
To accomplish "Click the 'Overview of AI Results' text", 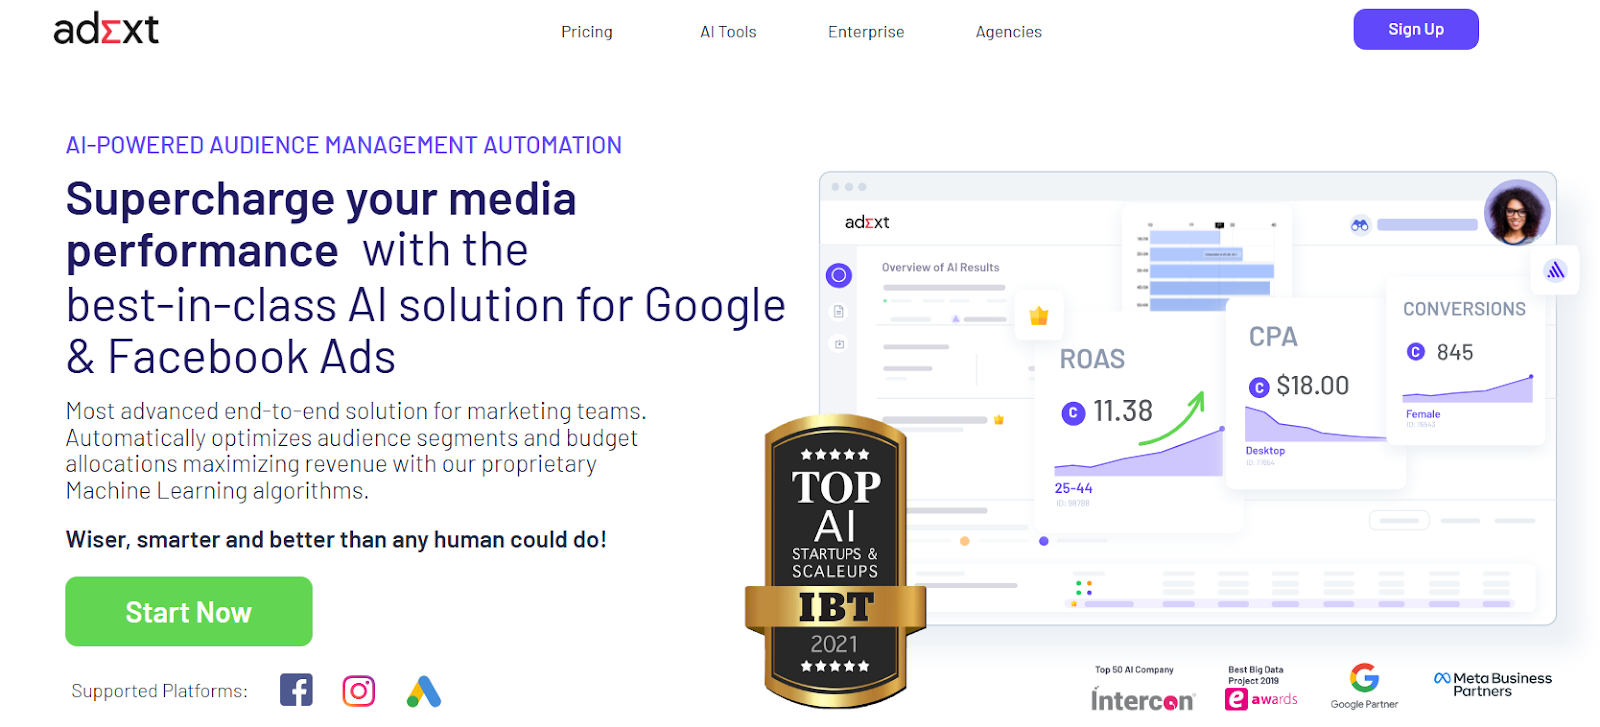I will [x=940, y=267].
